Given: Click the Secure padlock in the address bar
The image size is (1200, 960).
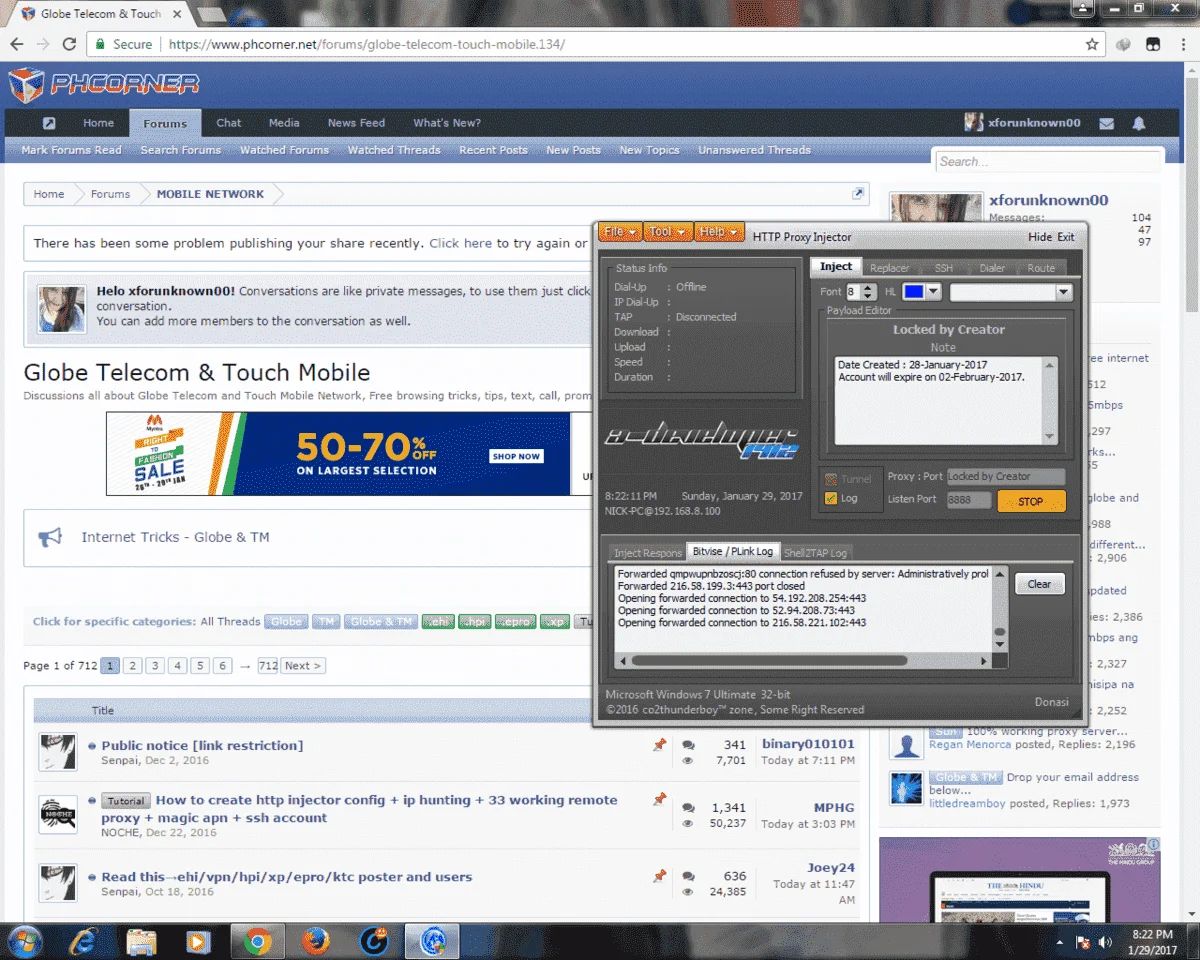Looking at the screenshot, I should (98, 44).
